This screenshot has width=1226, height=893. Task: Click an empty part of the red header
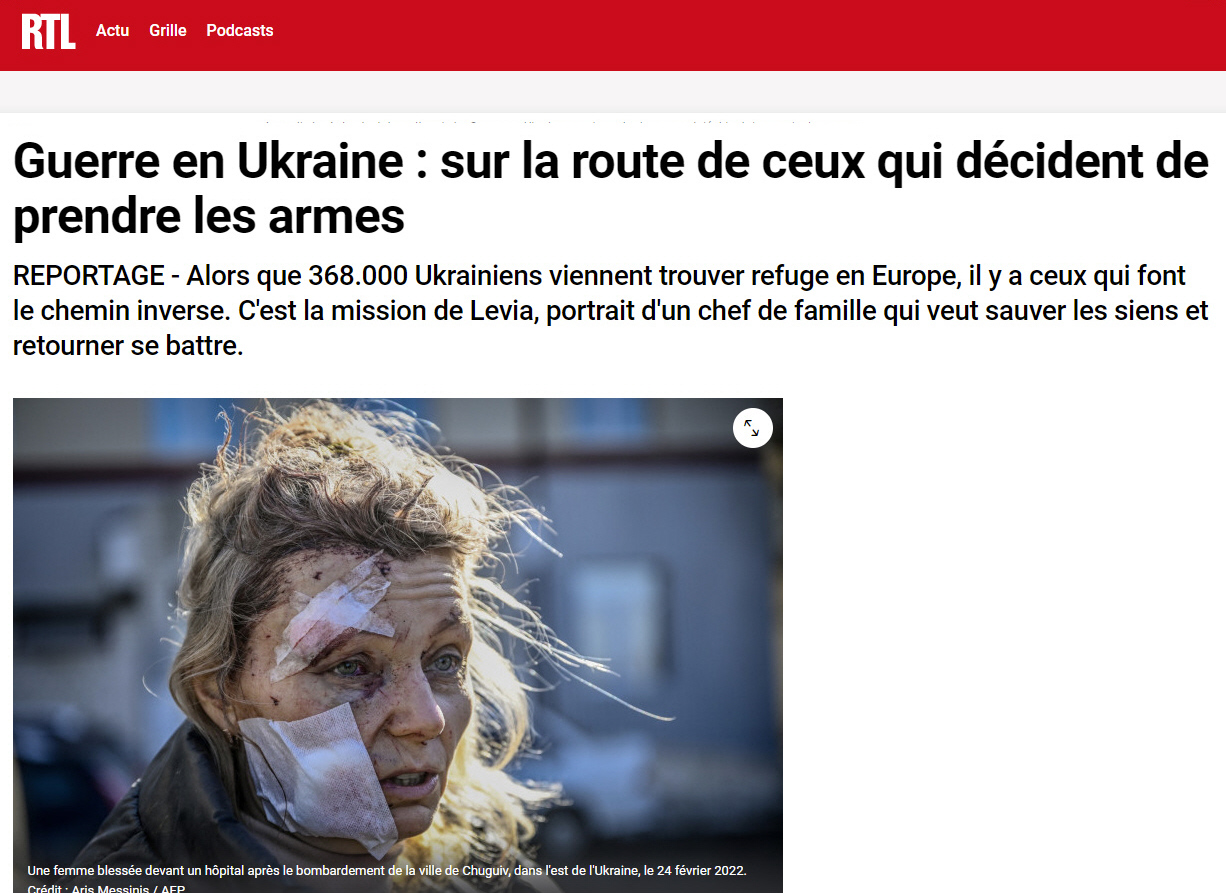[x=750, y=35]
